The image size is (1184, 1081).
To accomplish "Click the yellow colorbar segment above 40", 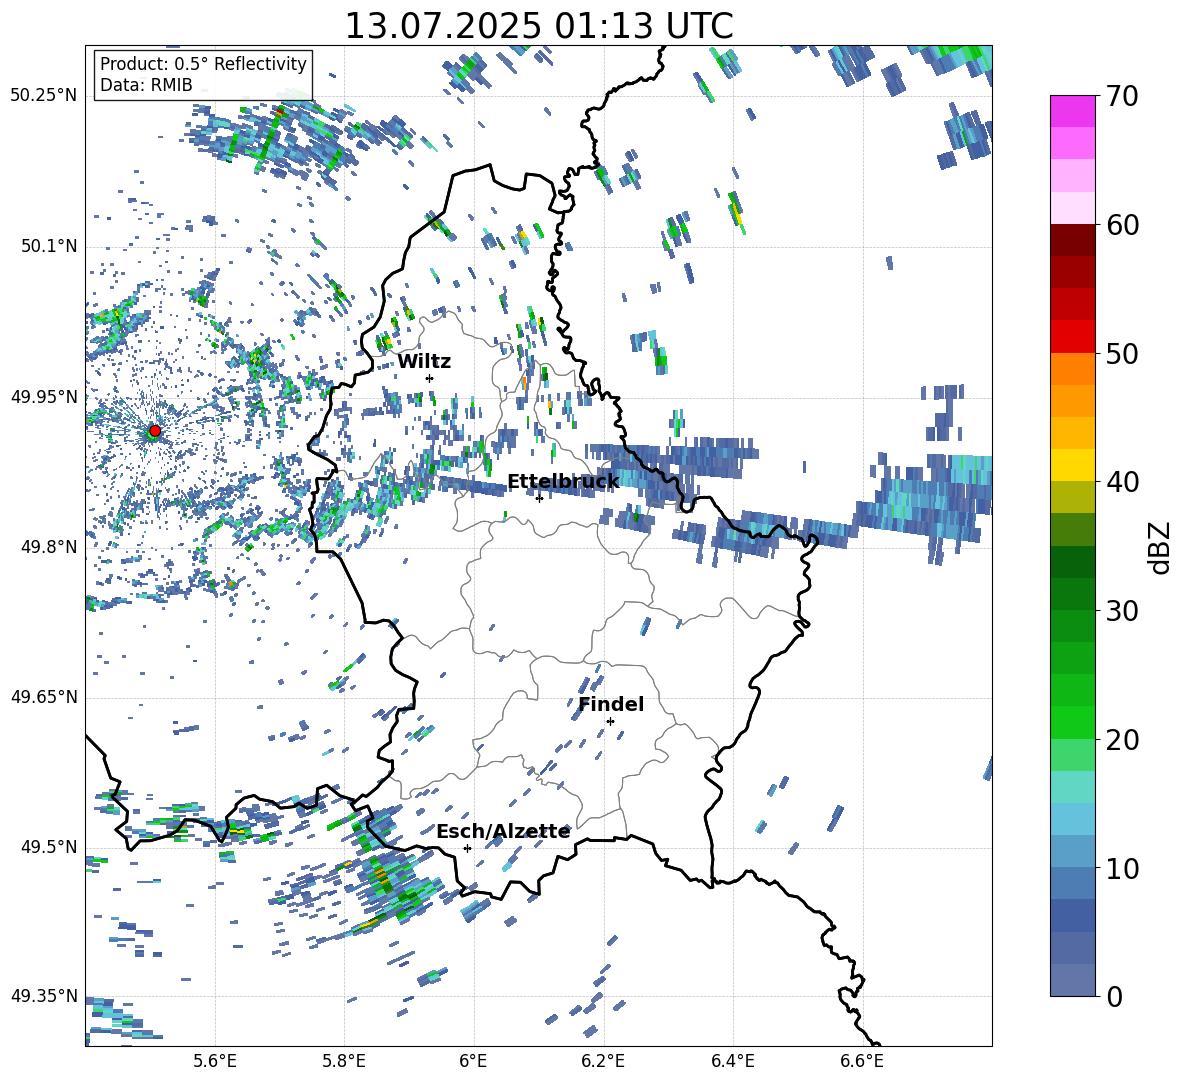I will pos(1072,465).
